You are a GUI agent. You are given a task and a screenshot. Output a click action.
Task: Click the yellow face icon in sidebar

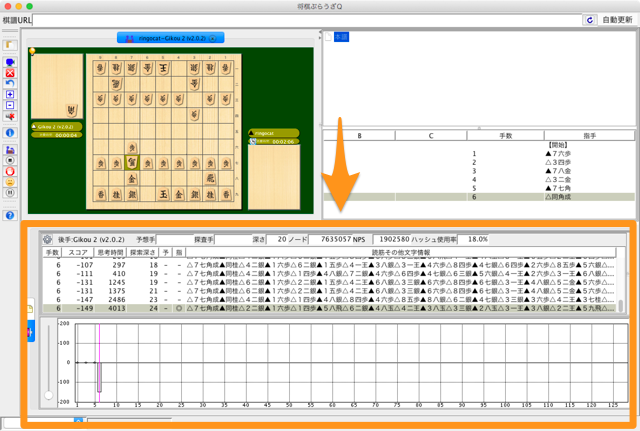(10, 181)
